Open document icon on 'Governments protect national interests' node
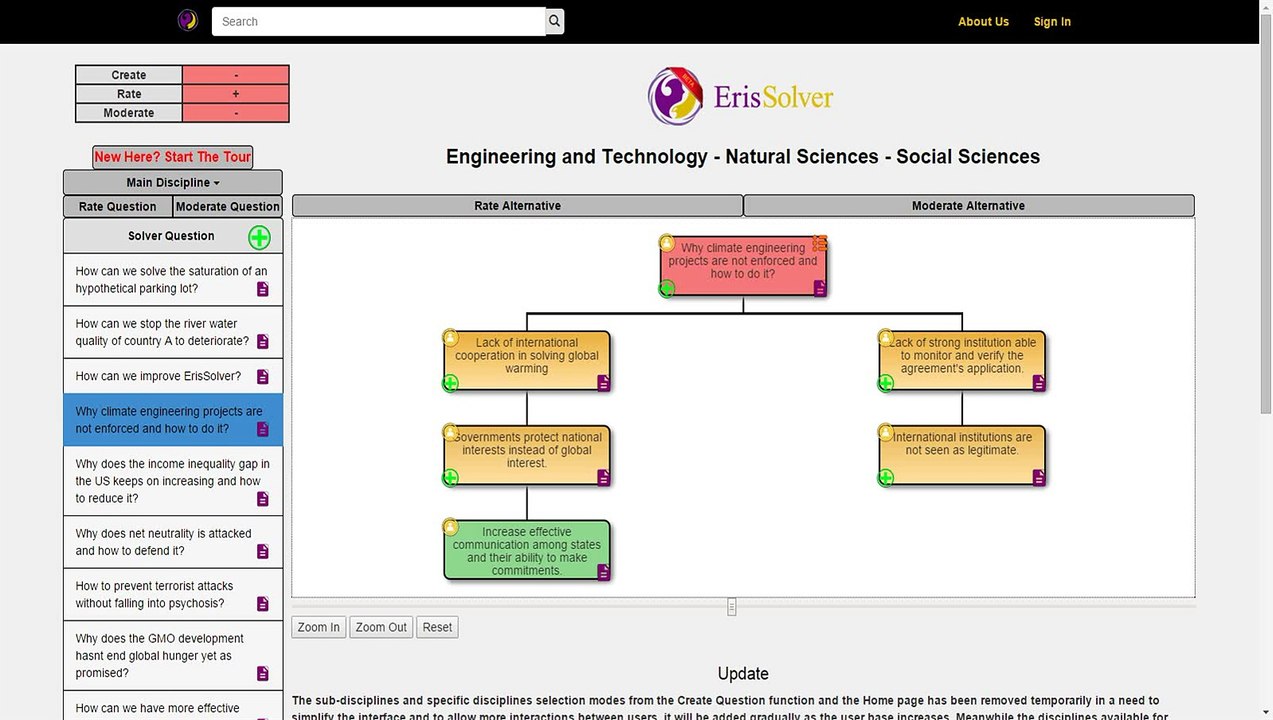 [604, 478]
